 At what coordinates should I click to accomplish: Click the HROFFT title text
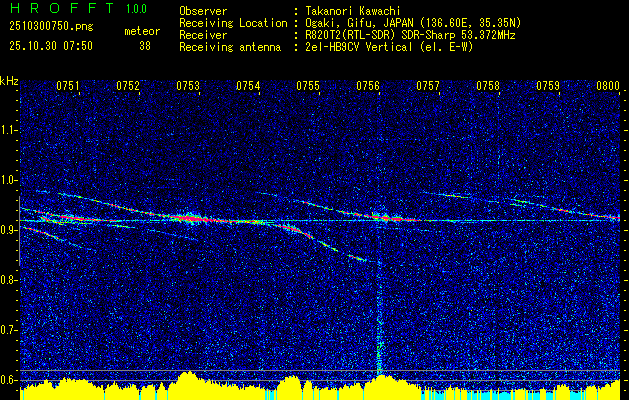coord(62,8)
